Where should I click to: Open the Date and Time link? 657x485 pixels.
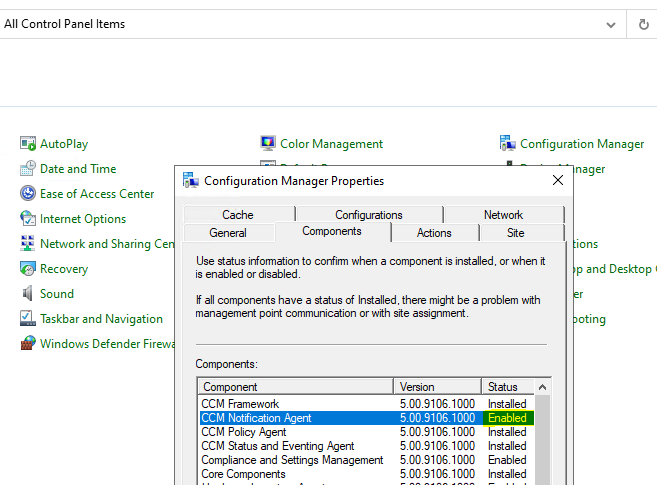(x=78, y=169)
